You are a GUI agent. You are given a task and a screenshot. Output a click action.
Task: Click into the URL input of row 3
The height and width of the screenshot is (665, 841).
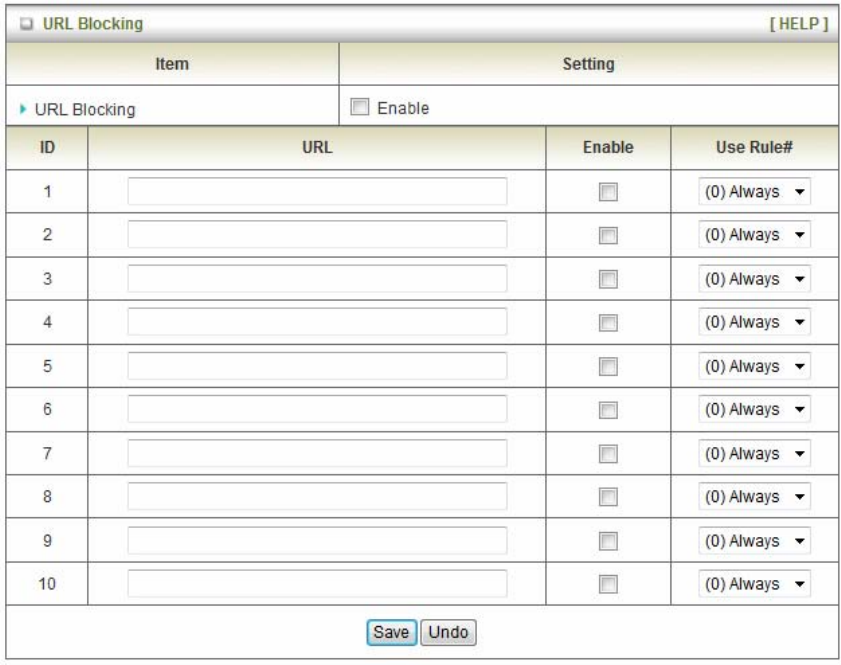[317, 280]
